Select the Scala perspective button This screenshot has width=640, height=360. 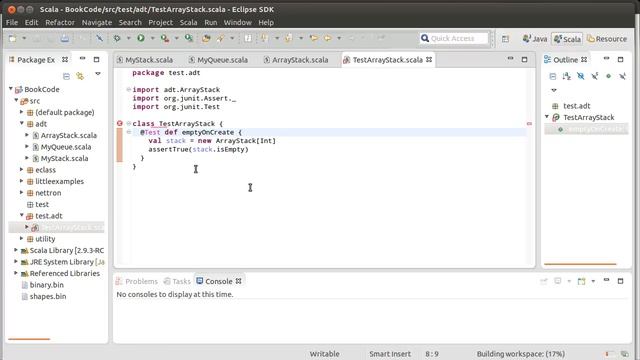coord(567,39)
